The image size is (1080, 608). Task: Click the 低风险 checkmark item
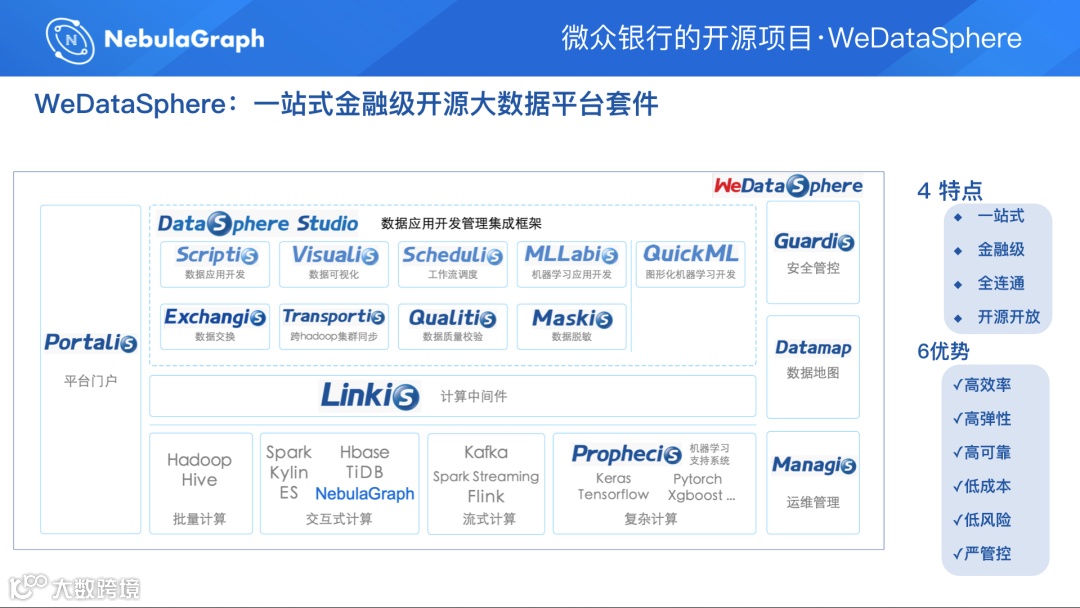click(982, 520)
